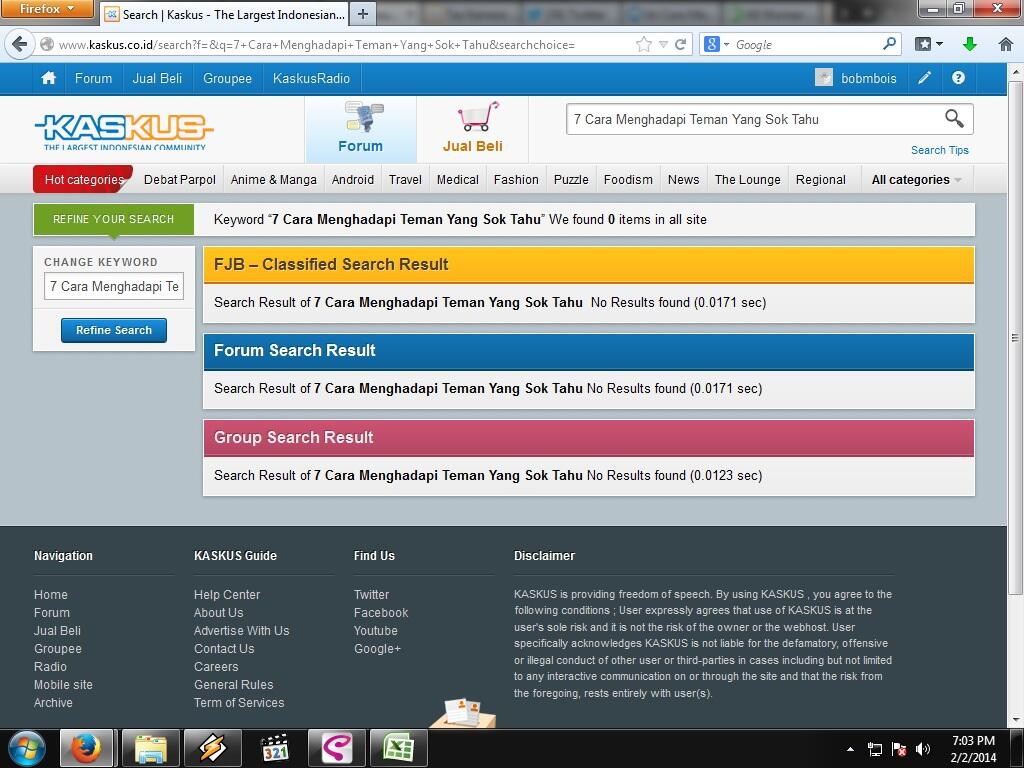
Task: Reload the page with the refresh icon
Action: pyautogui.click(x=680, y=44)
